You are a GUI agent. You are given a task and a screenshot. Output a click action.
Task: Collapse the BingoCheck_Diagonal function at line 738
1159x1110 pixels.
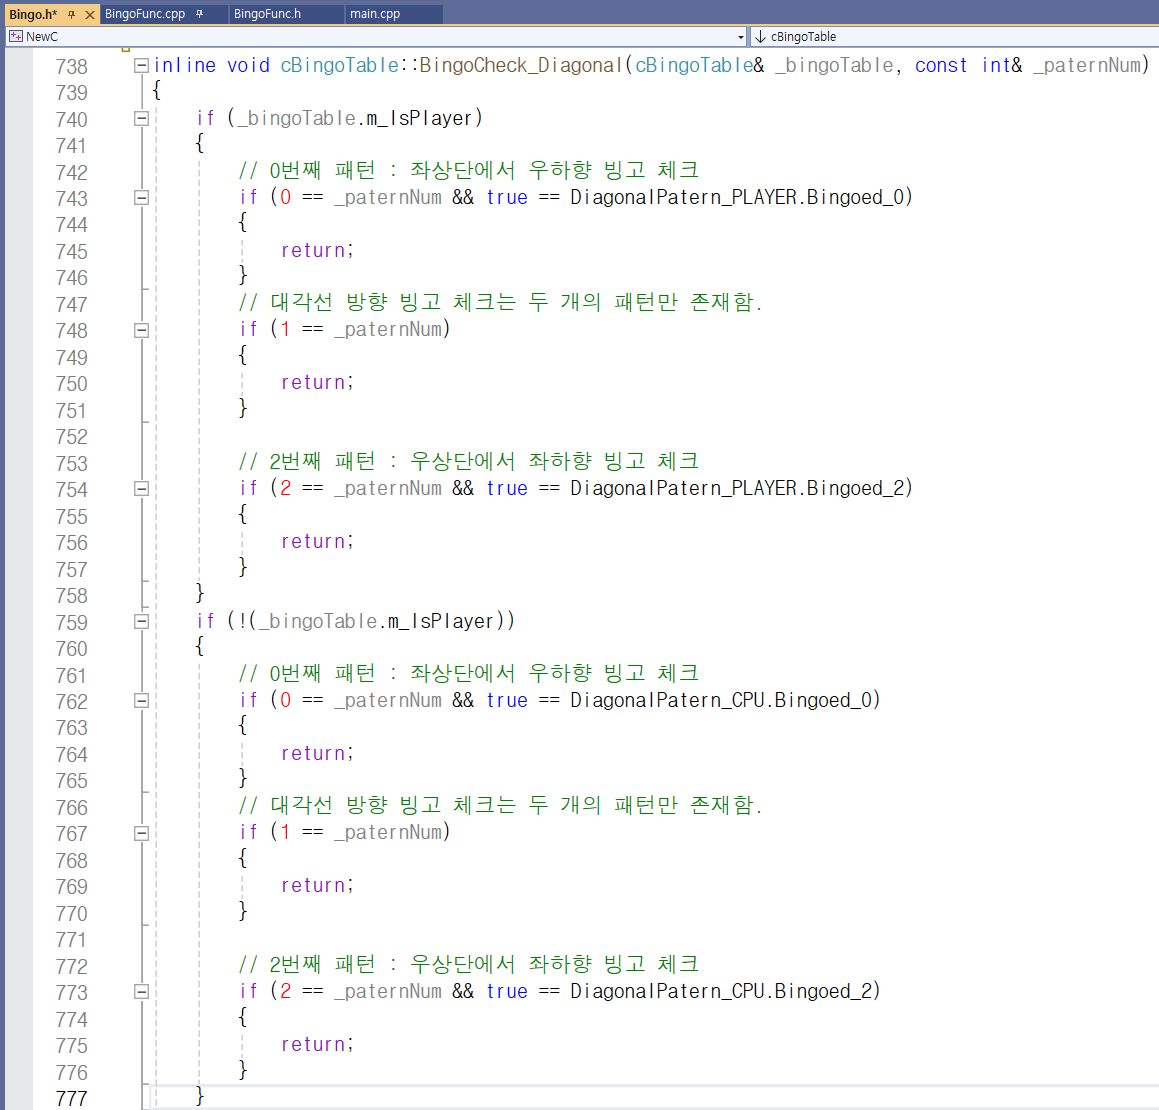point(141,66)
